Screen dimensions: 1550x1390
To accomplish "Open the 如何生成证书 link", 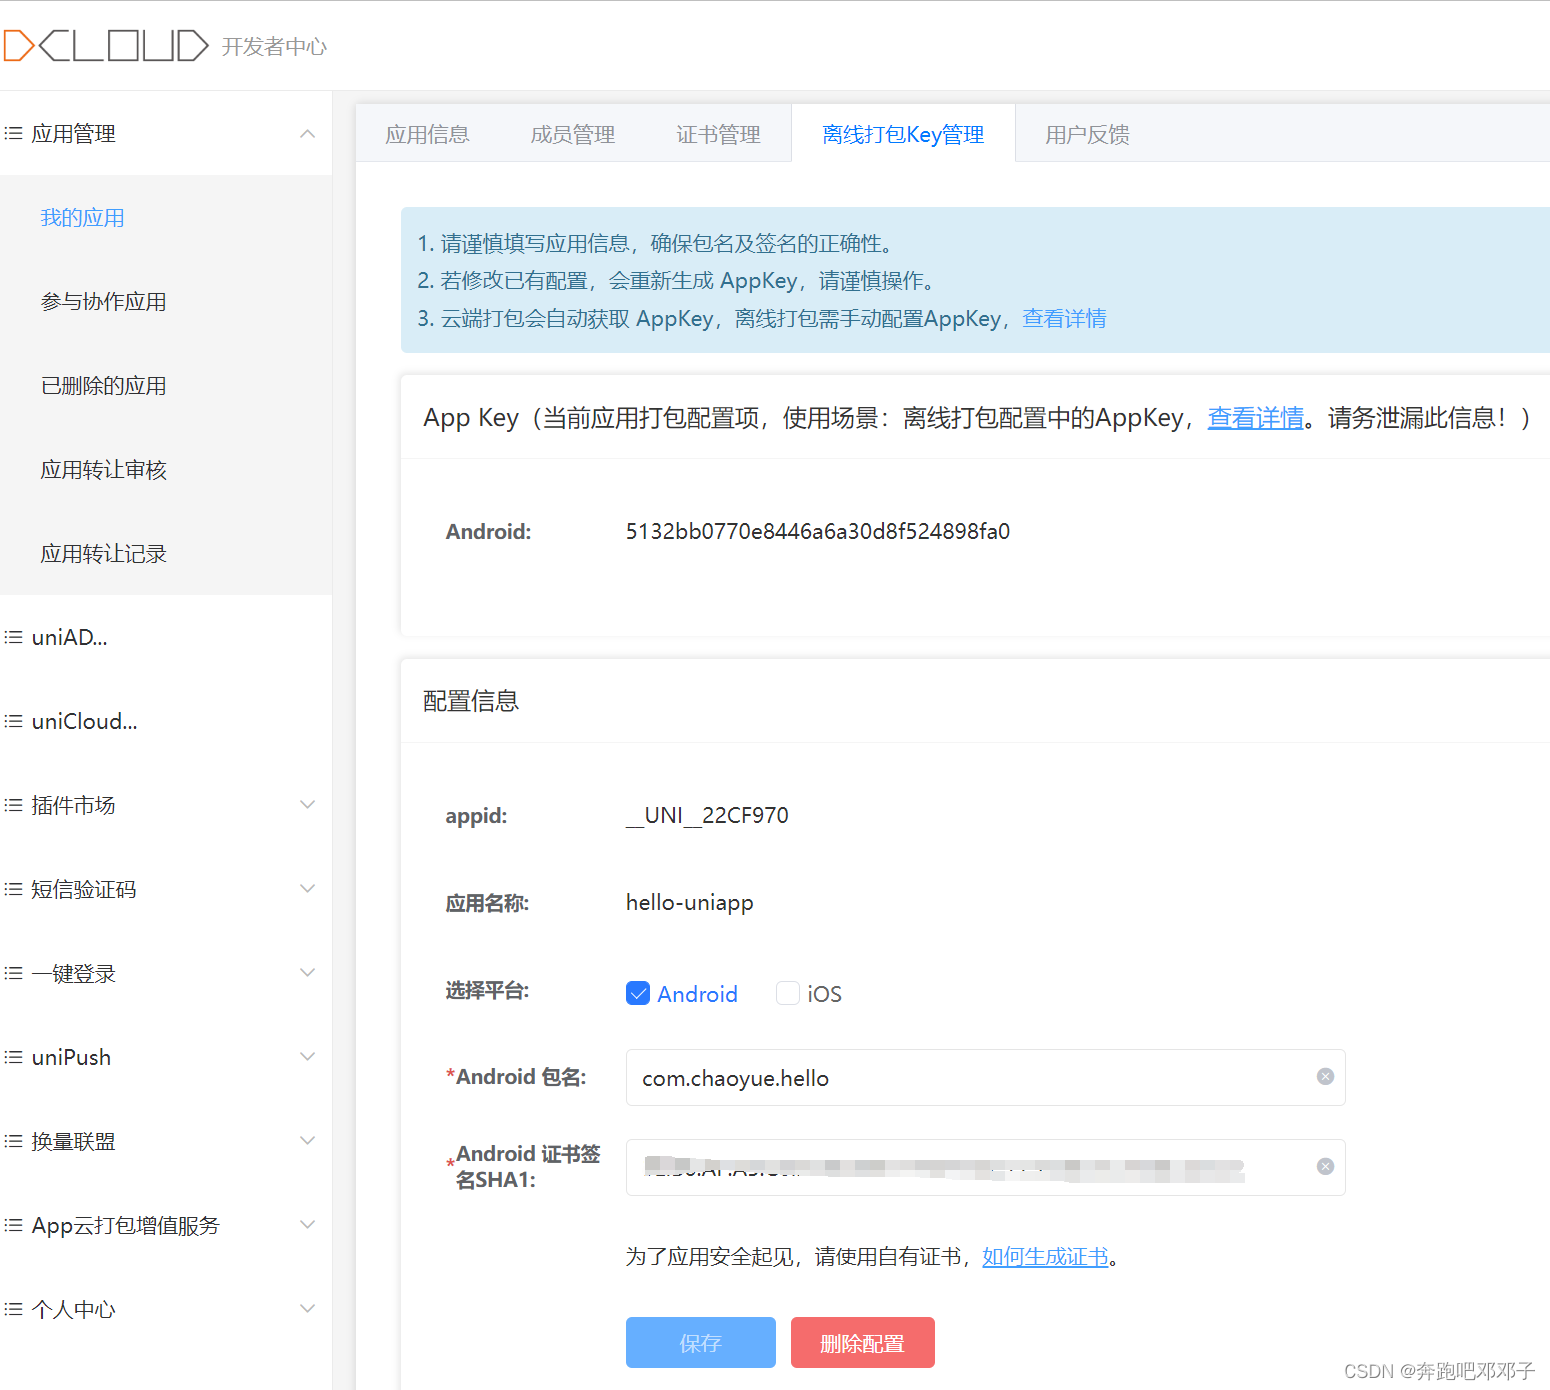I will pyautogui.click(x=1044, y=1256).
